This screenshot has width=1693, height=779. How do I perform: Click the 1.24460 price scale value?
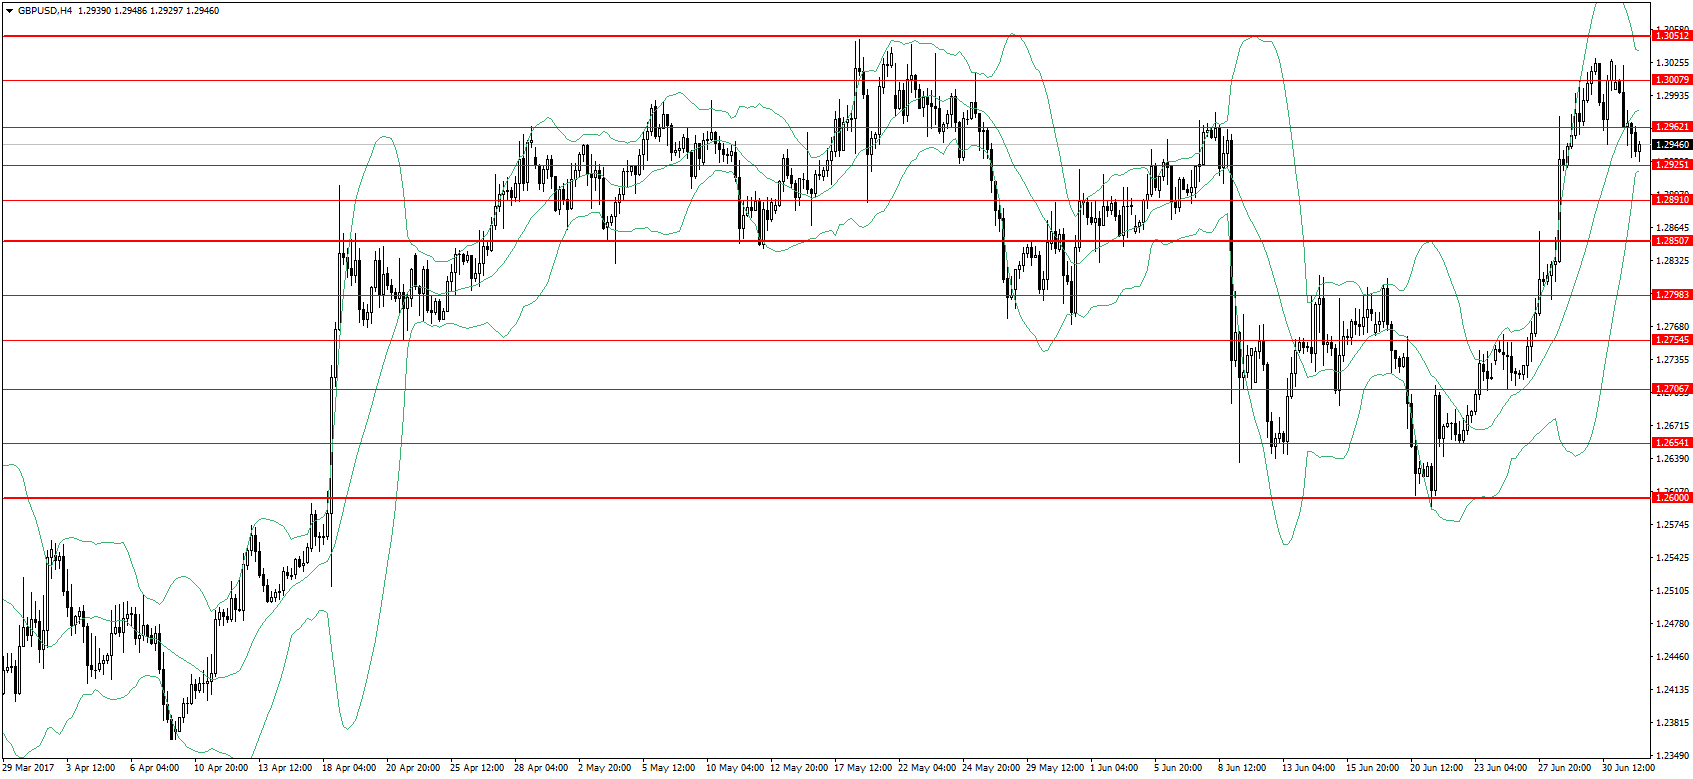[1673, 657]
